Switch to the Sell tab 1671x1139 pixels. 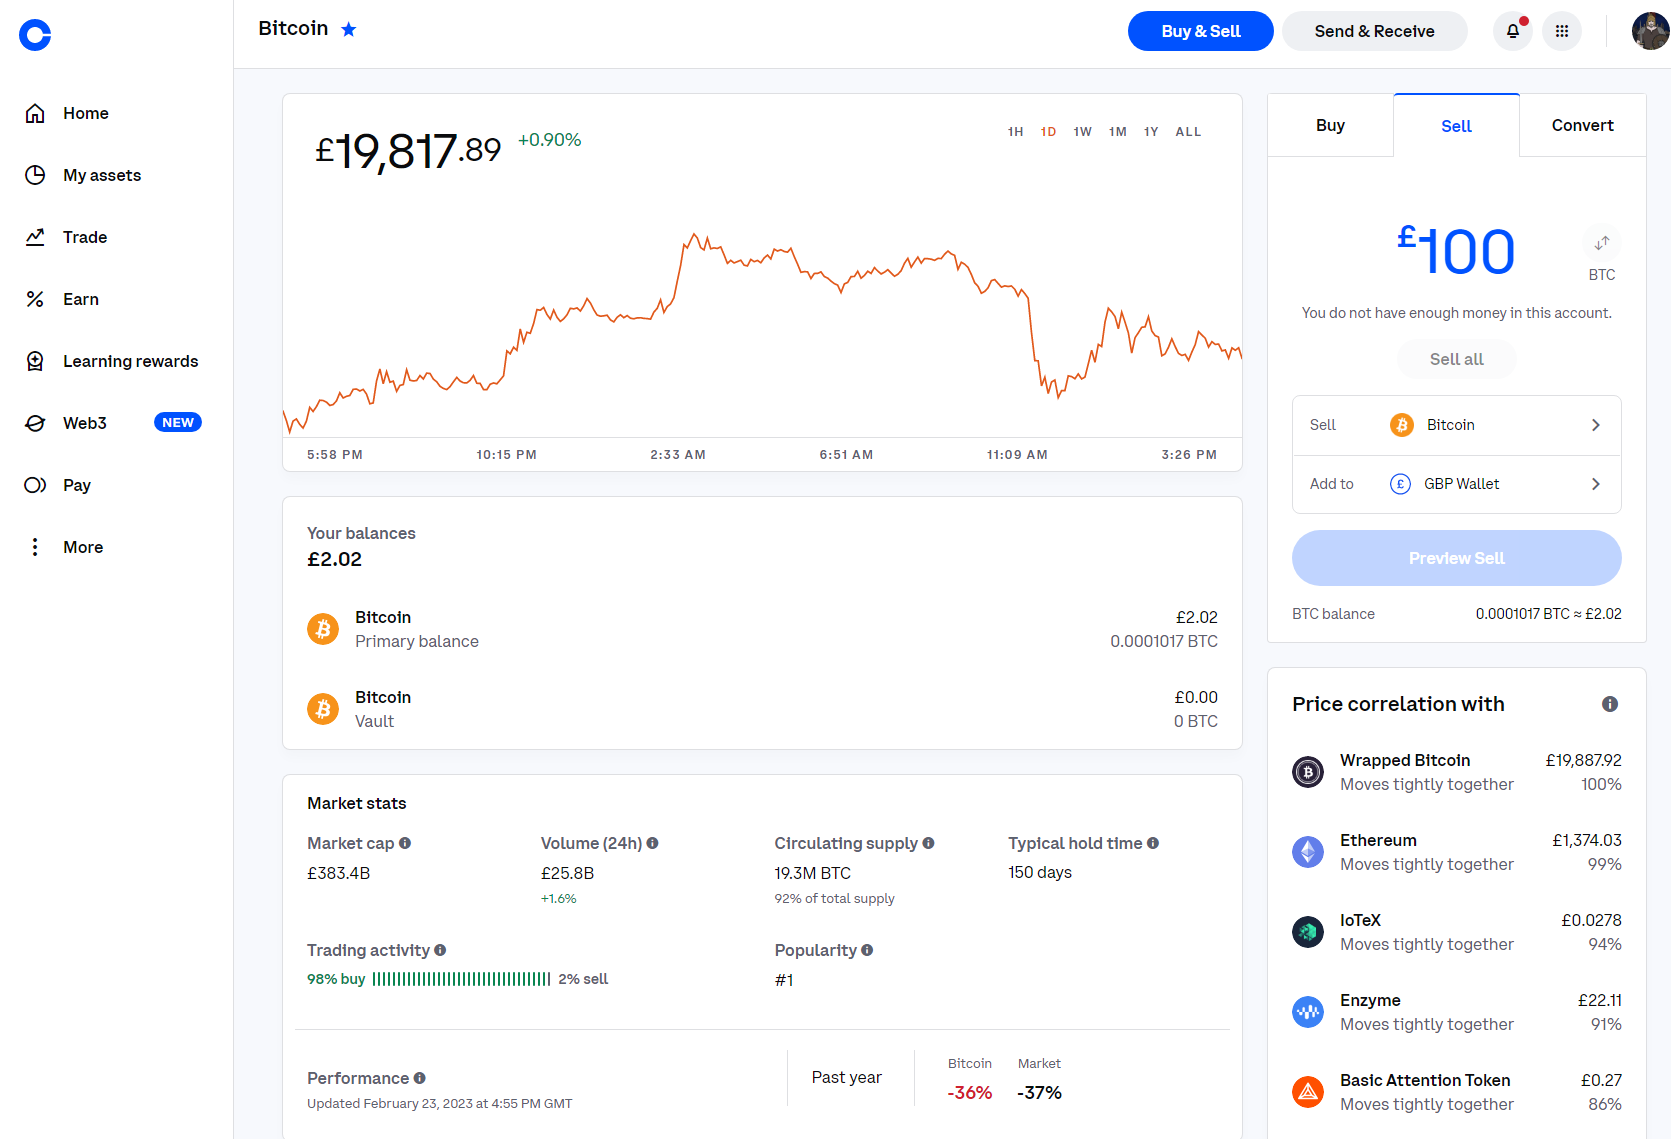click(x=1457, y=126)
